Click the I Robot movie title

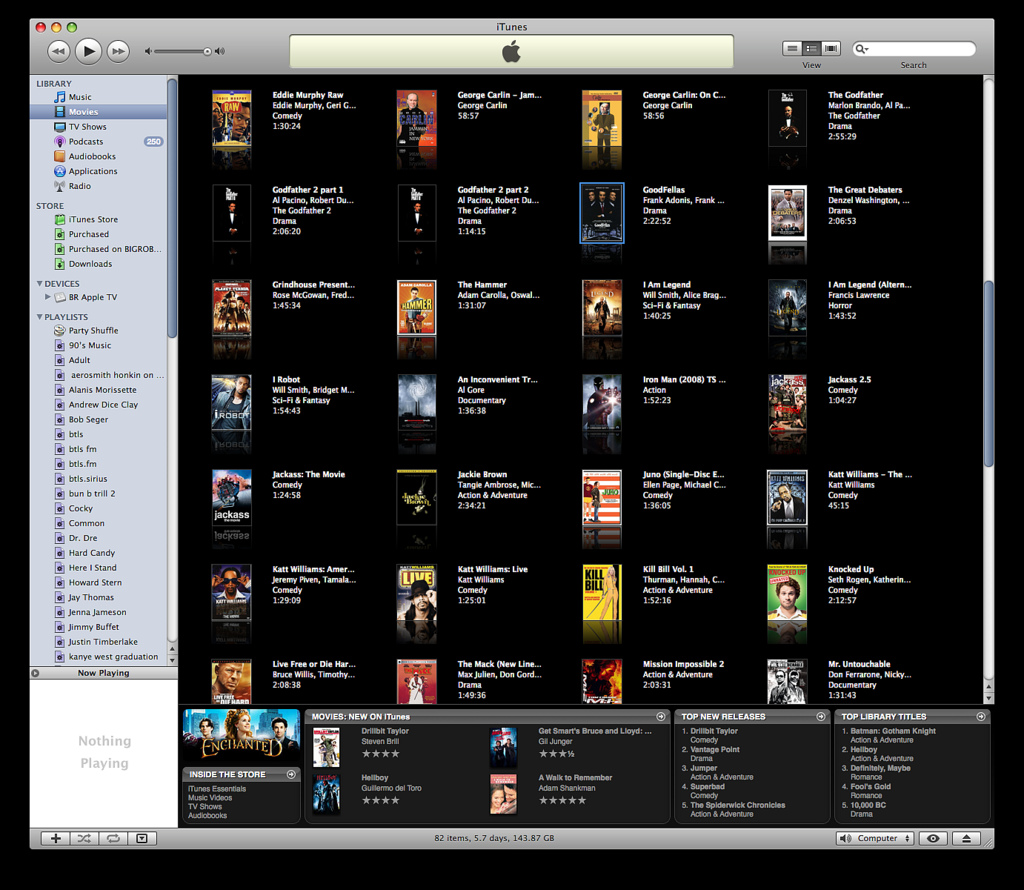286,379
